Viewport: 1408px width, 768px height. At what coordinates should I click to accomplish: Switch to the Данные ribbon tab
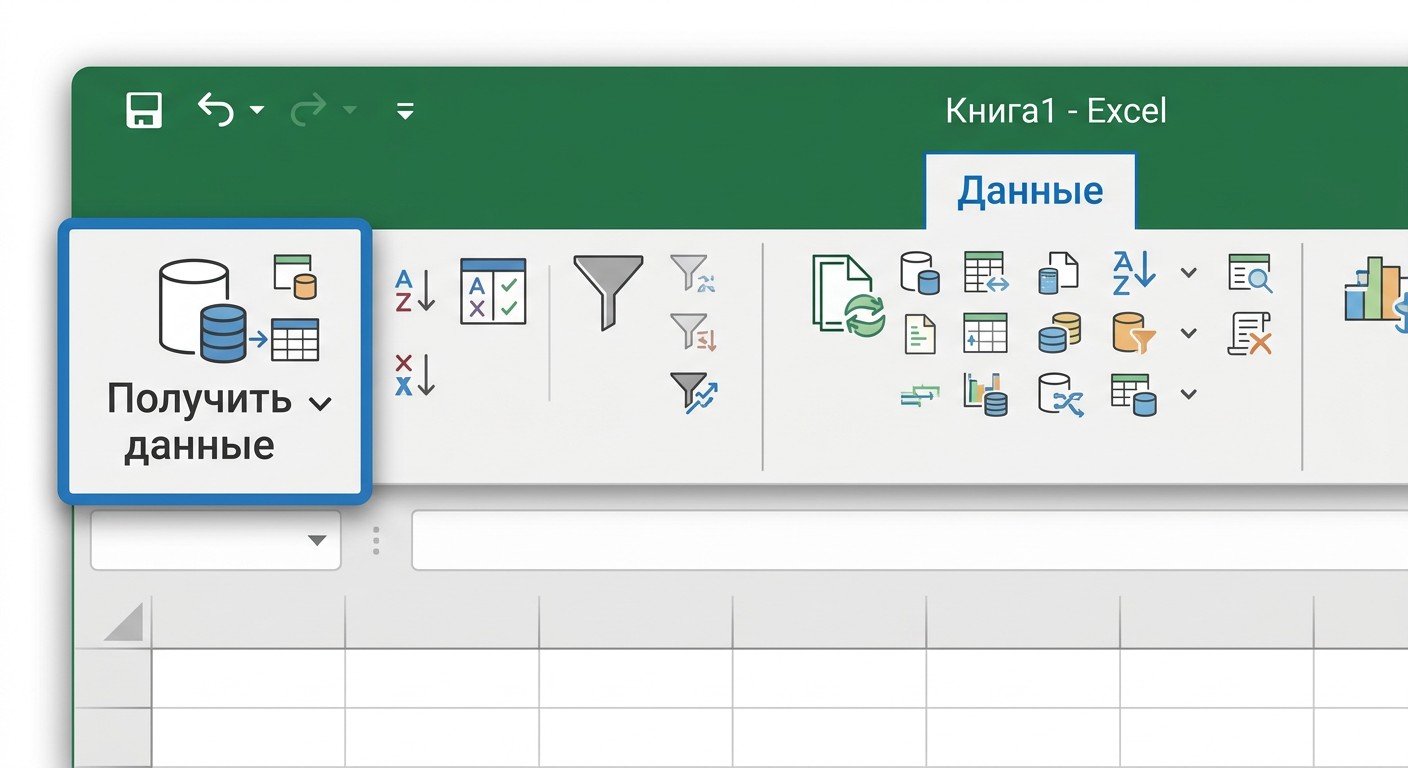pos(1030,190)
